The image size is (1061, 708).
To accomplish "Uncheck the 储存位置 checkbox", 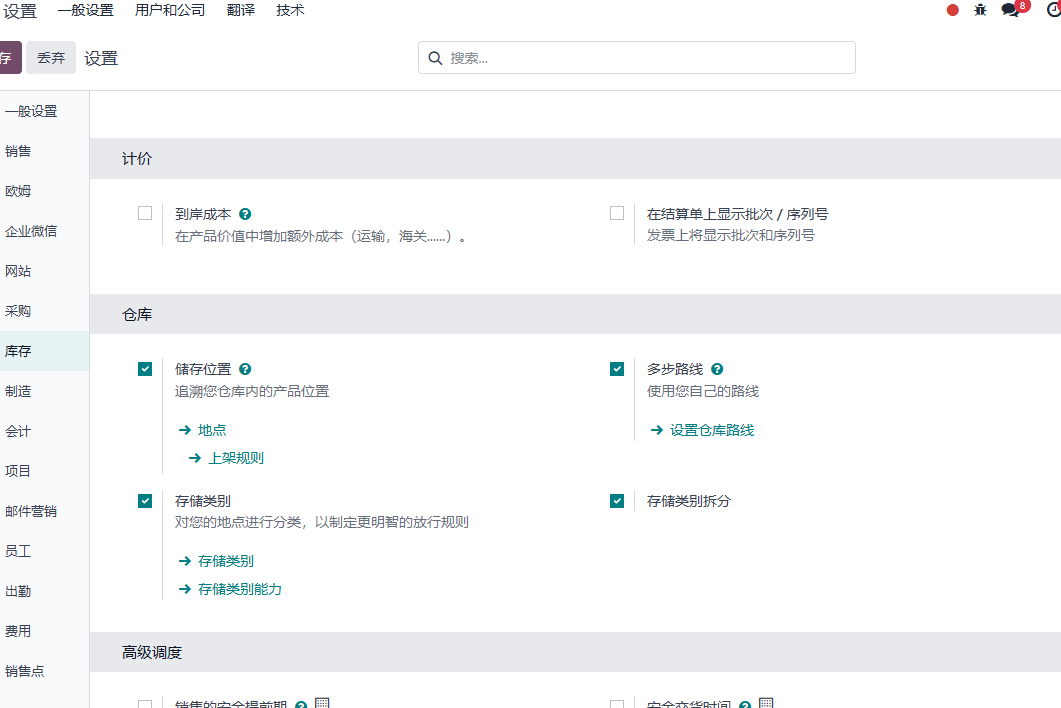I will click(x=145, y=369).
